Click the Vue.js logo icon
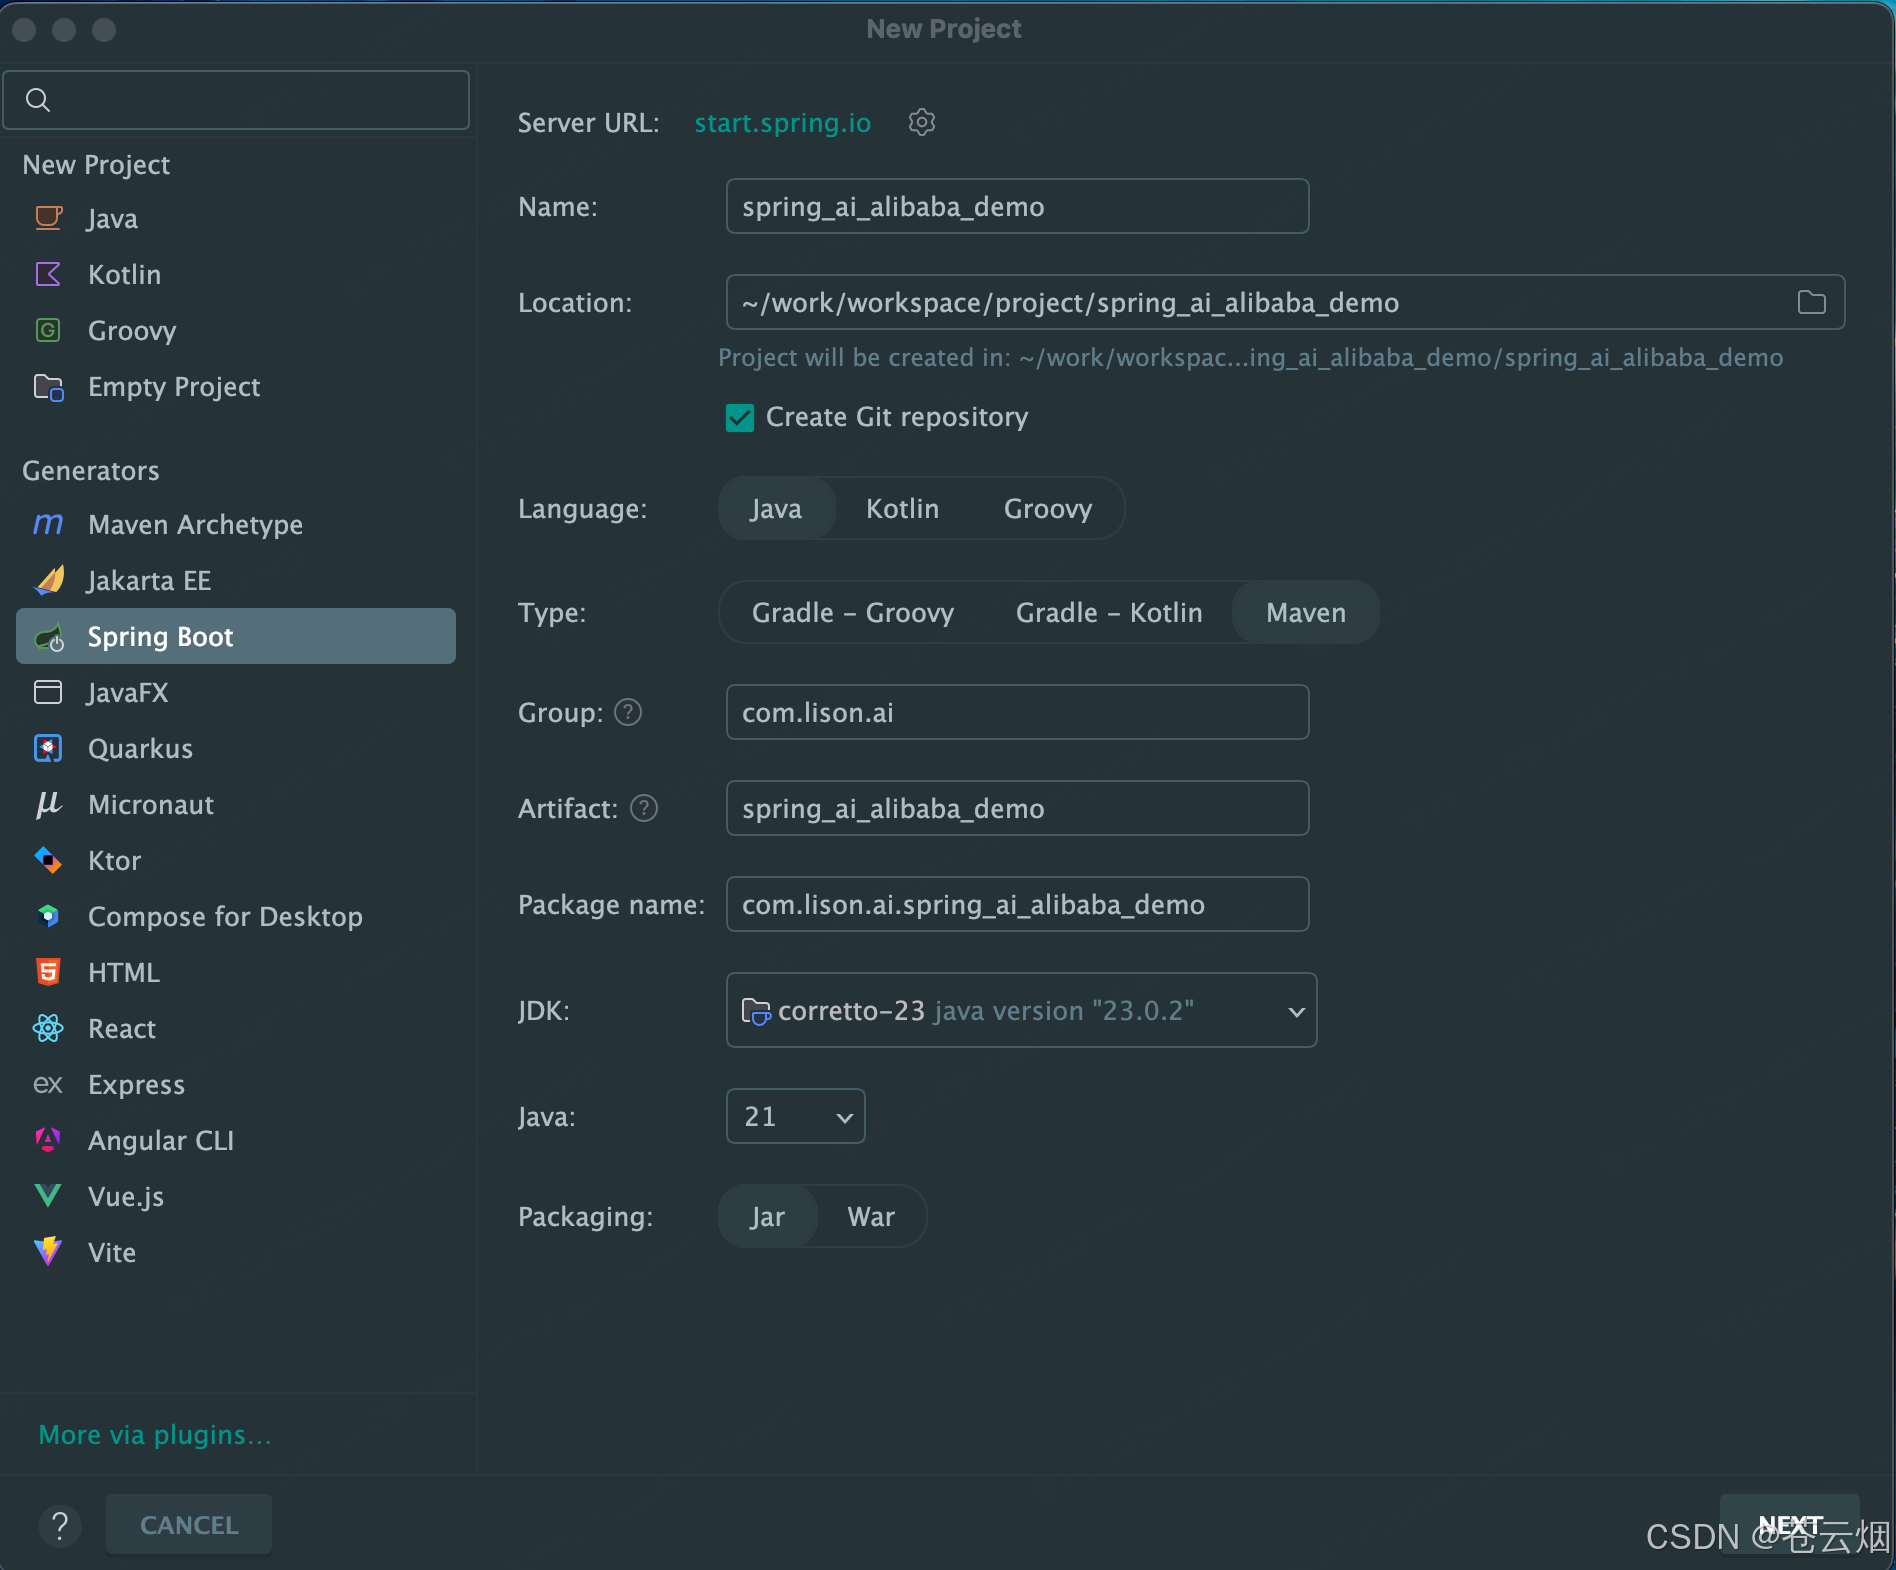 point(48,1196)
